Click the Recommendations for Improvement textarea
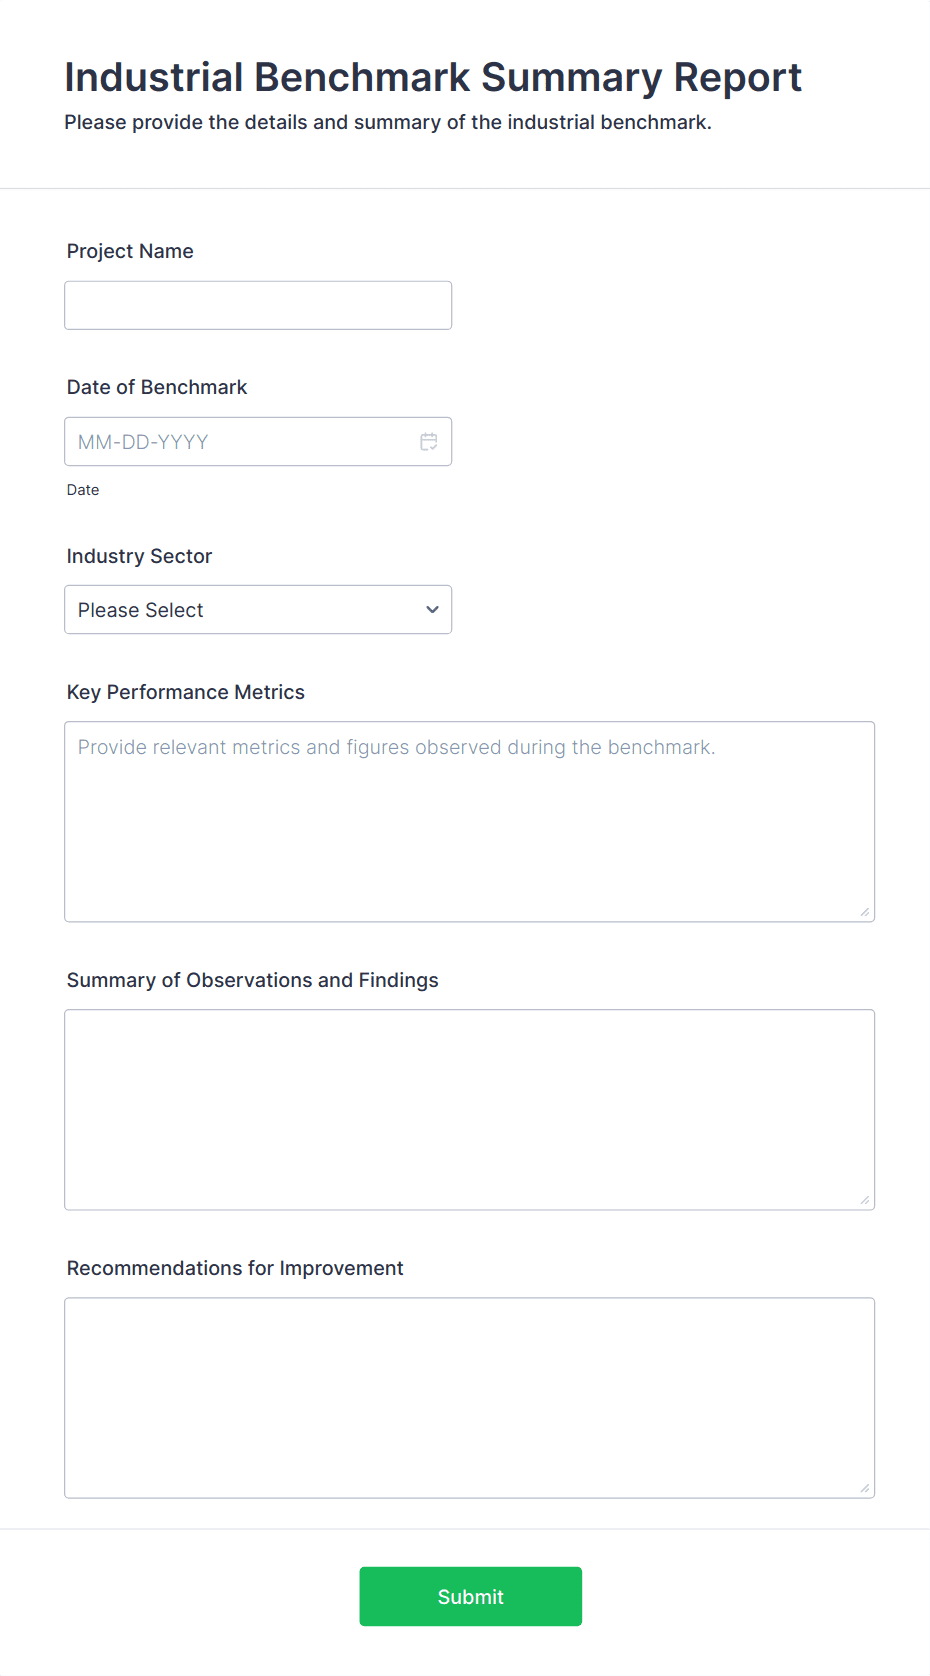The image size is (930, 1676). [x=469, y=1398]
